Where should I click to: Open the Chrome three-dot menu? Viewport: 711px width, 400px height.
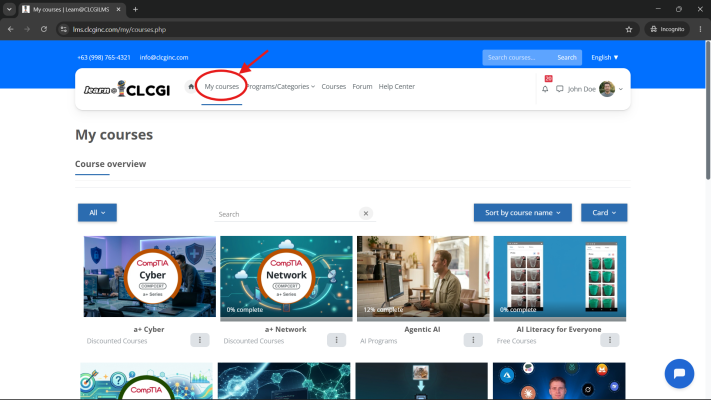point(700,29)
